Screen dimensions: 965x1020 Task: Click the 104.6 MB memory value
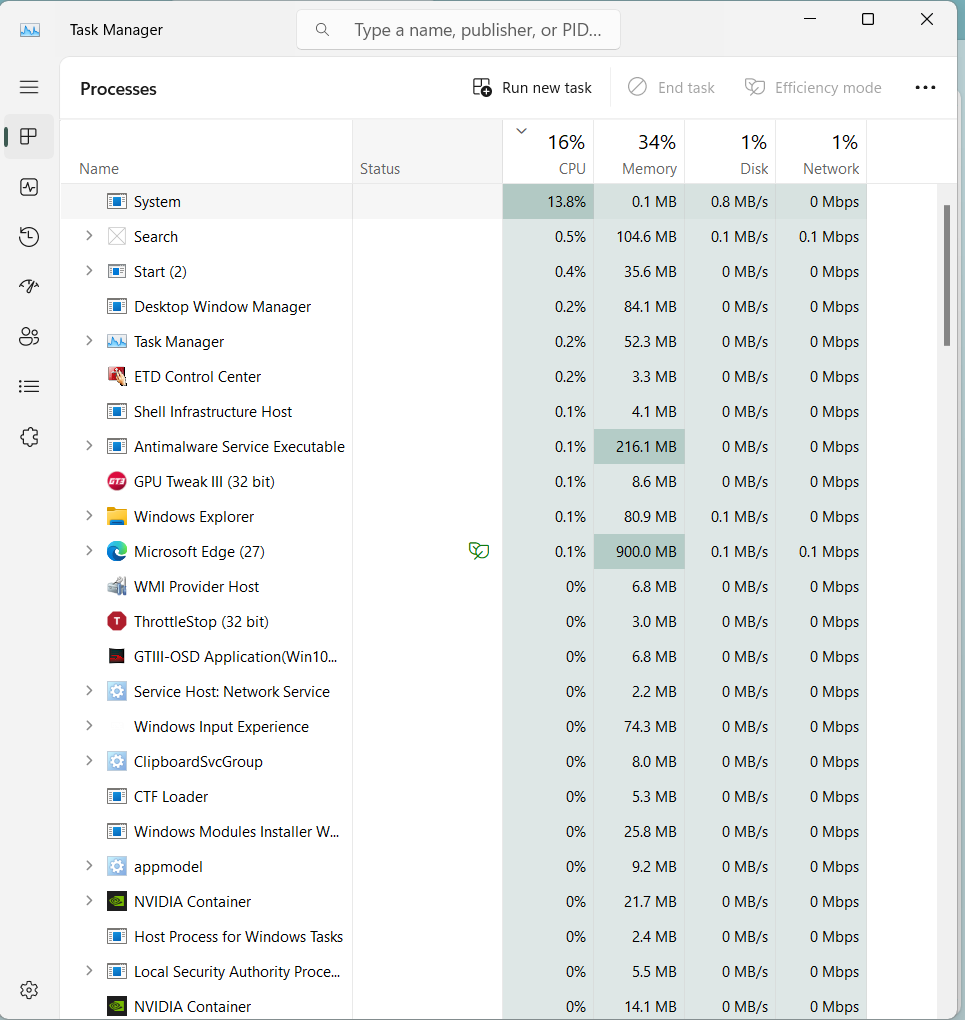click(x=646, y=237)
